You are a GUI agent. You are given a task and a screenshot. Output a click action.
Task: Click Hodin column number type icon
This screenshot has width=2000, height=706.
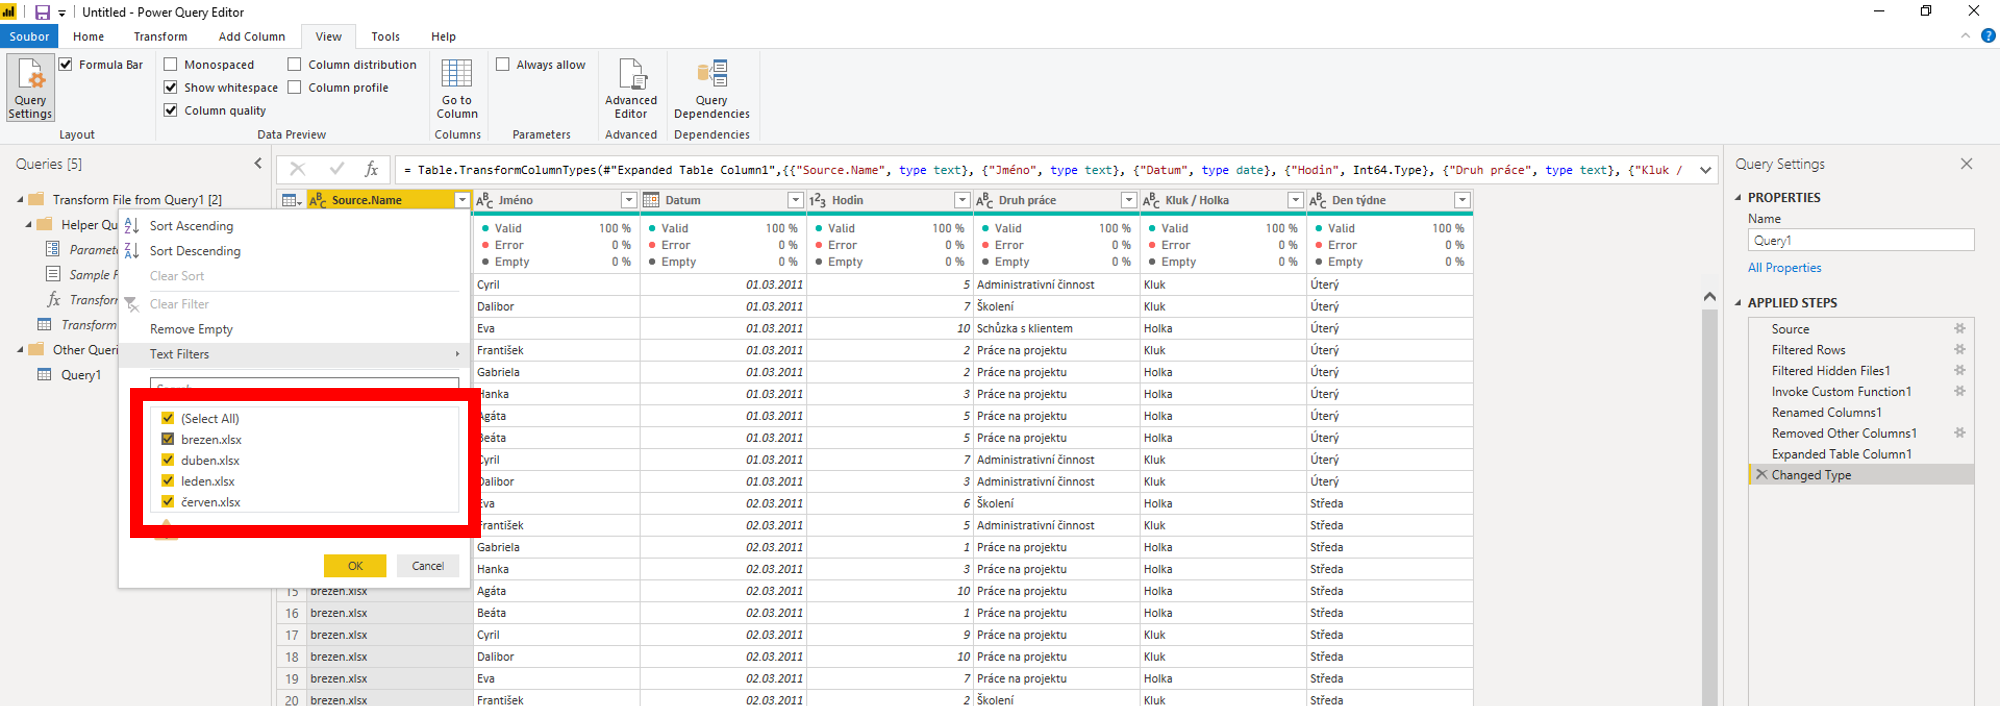click(818, 200)
